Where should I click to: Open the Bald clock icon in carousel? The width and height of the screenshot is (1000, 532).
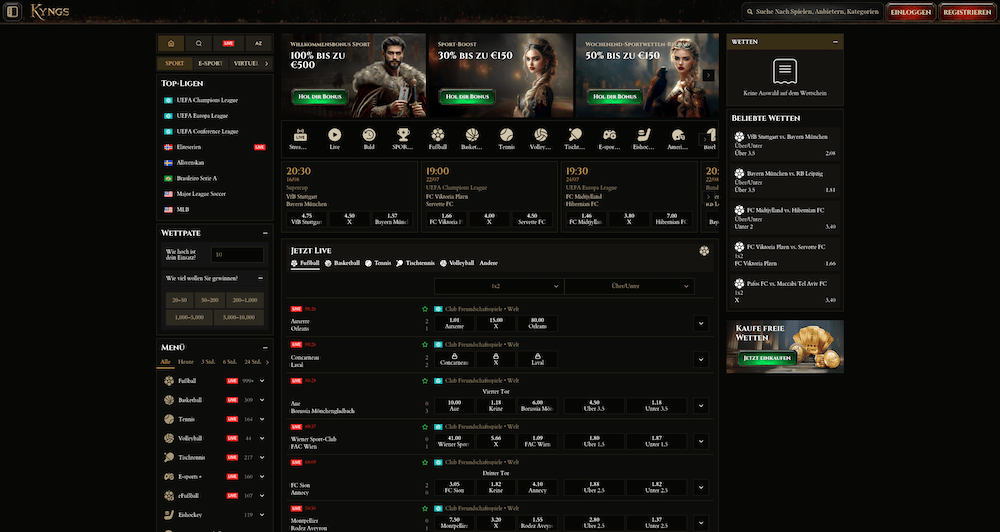coord(369,135)
